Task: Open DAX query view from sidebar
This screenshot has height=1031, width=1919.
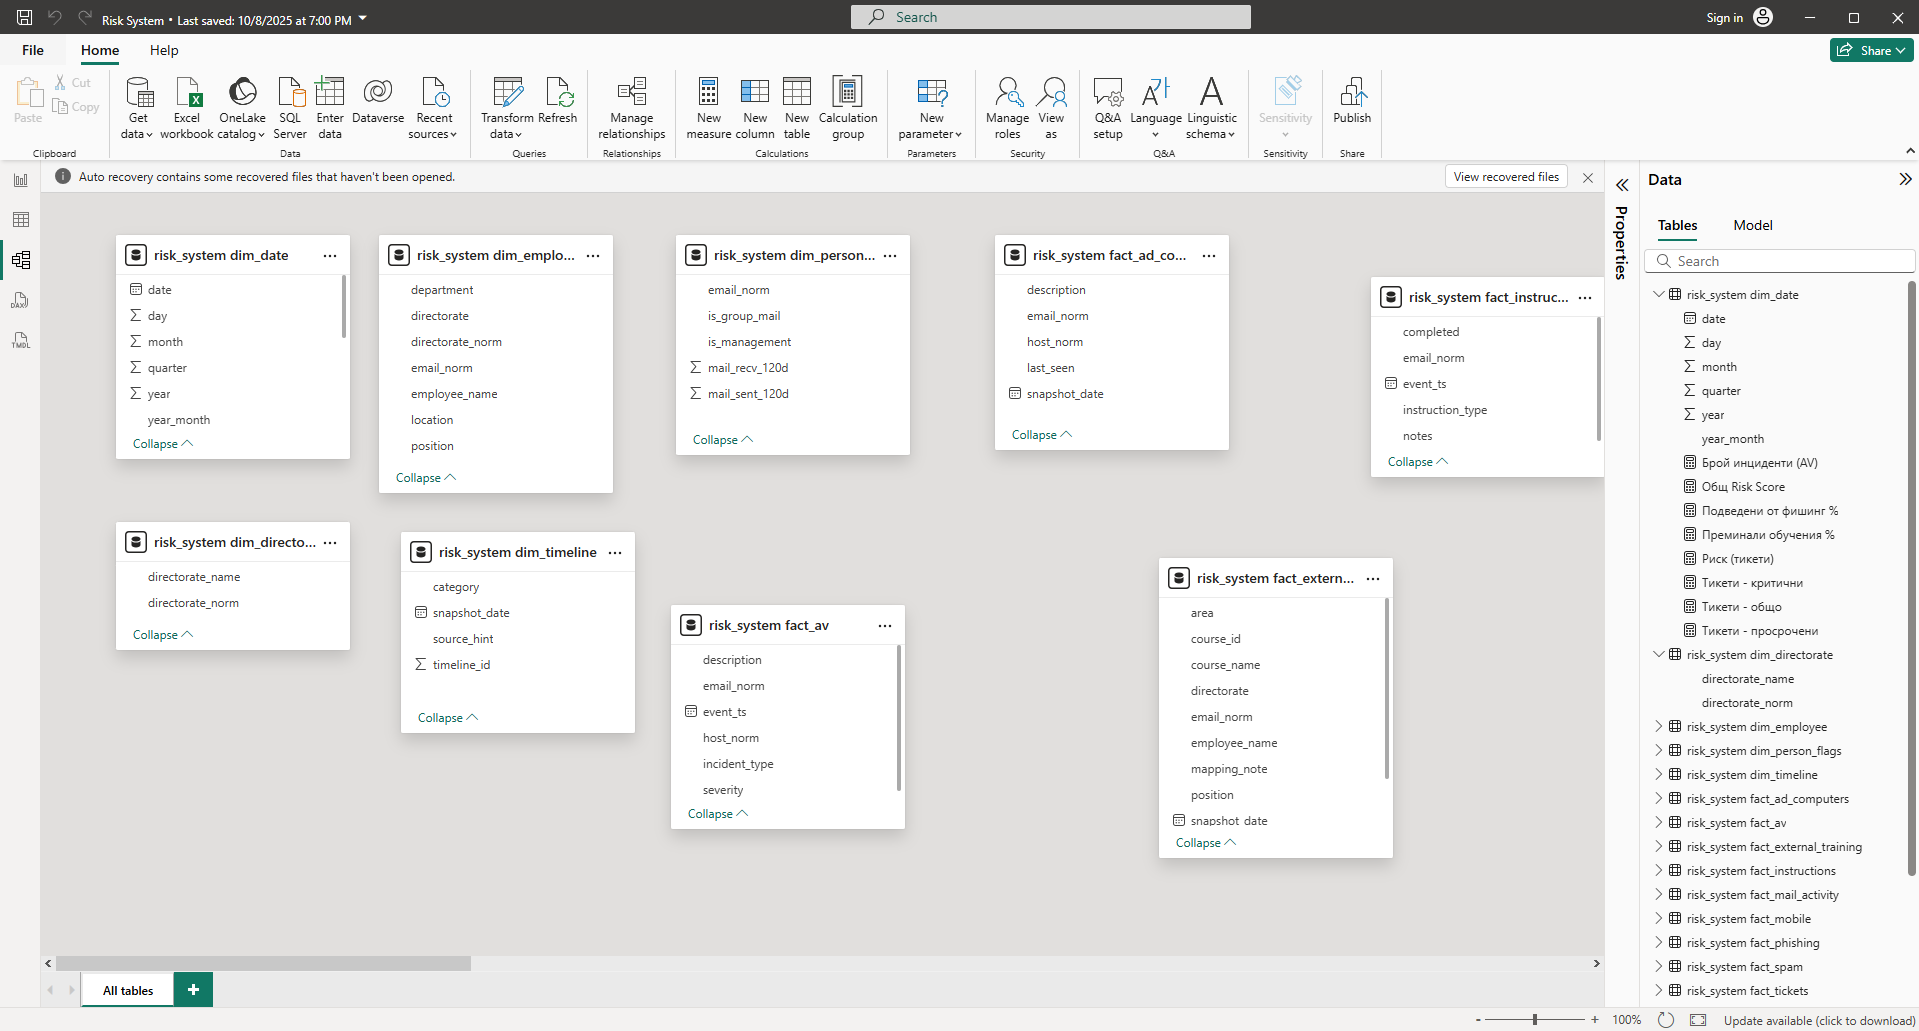Action: click(x=21, y=300)
